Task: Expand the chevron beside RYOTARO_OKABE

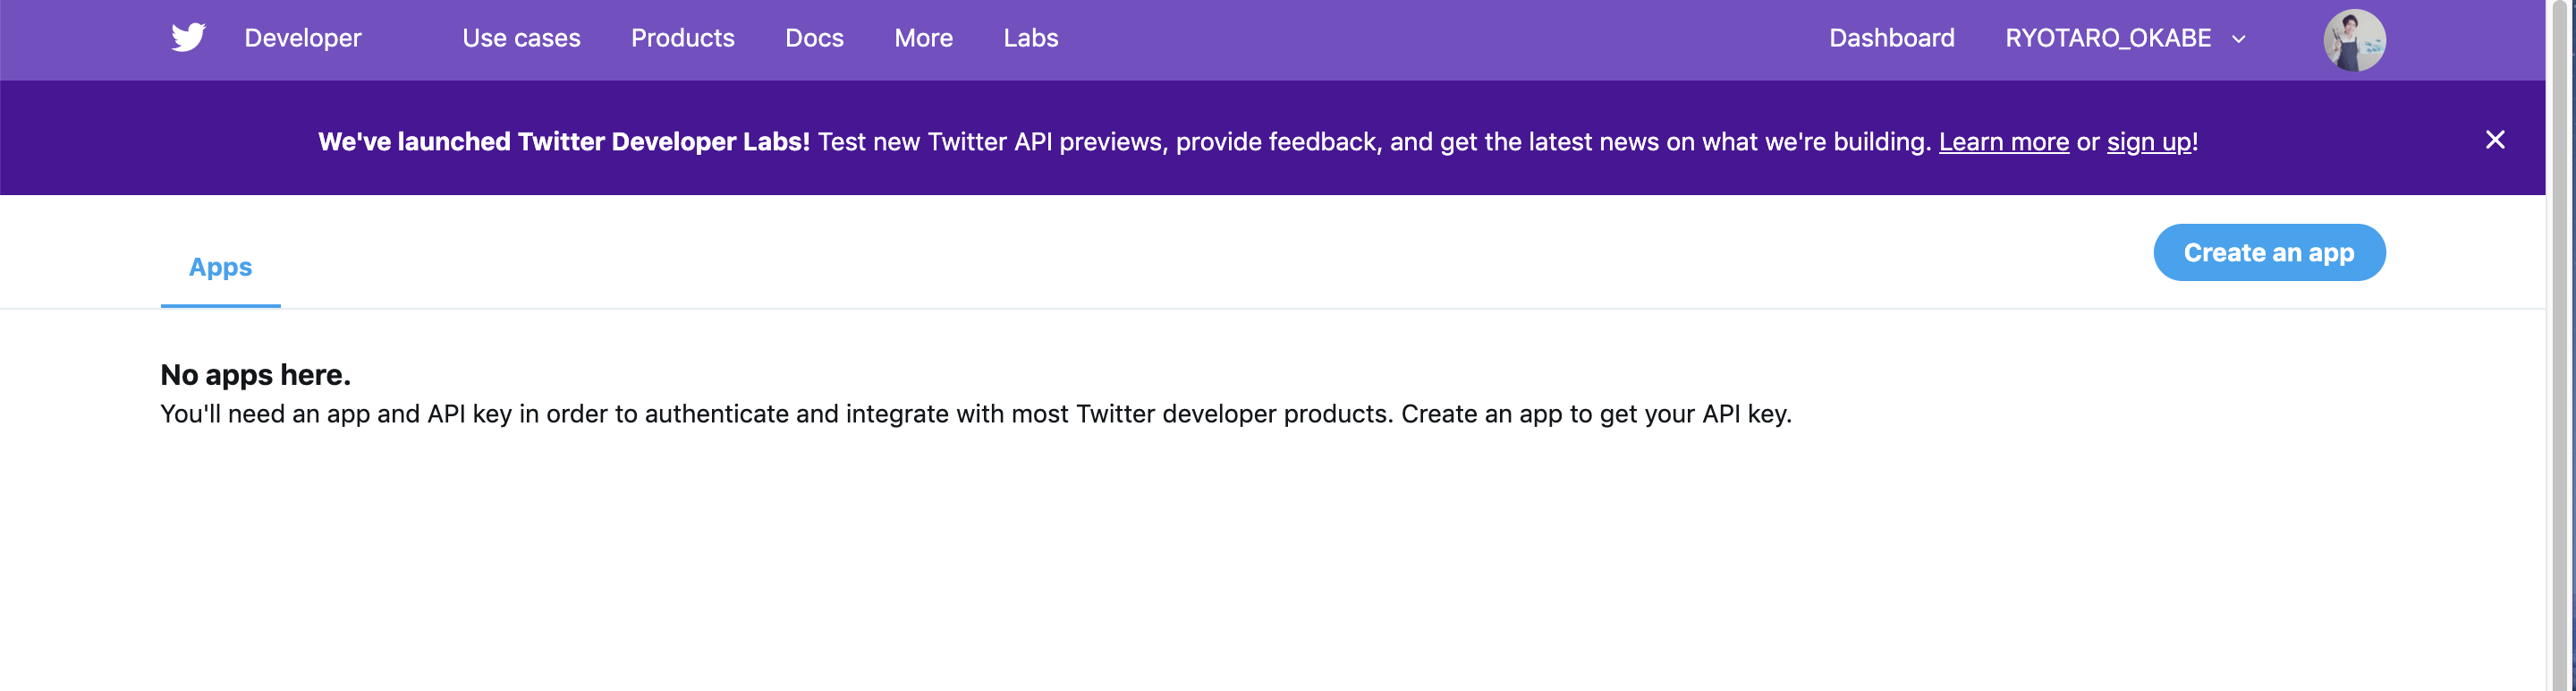Action: point(2239,39)
